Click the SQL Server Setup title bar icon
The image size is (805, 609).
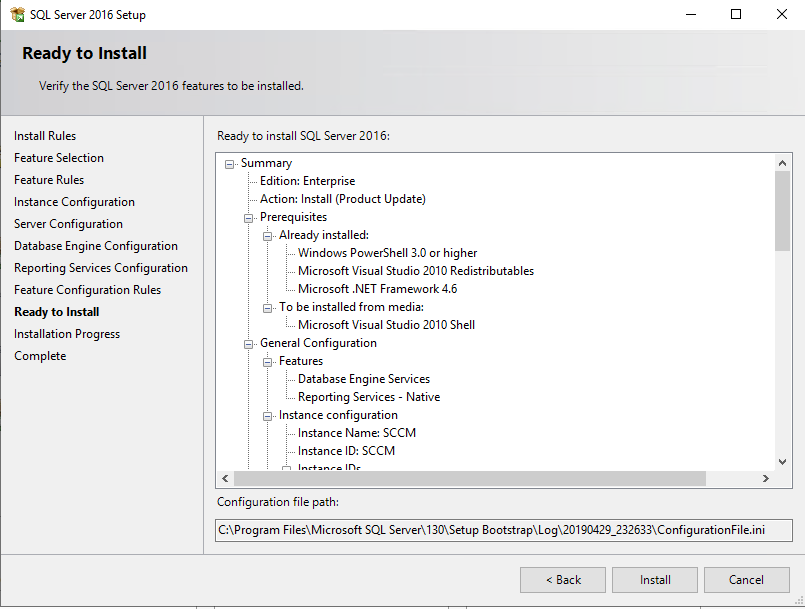pyautogui.click(x=17, y=14)
